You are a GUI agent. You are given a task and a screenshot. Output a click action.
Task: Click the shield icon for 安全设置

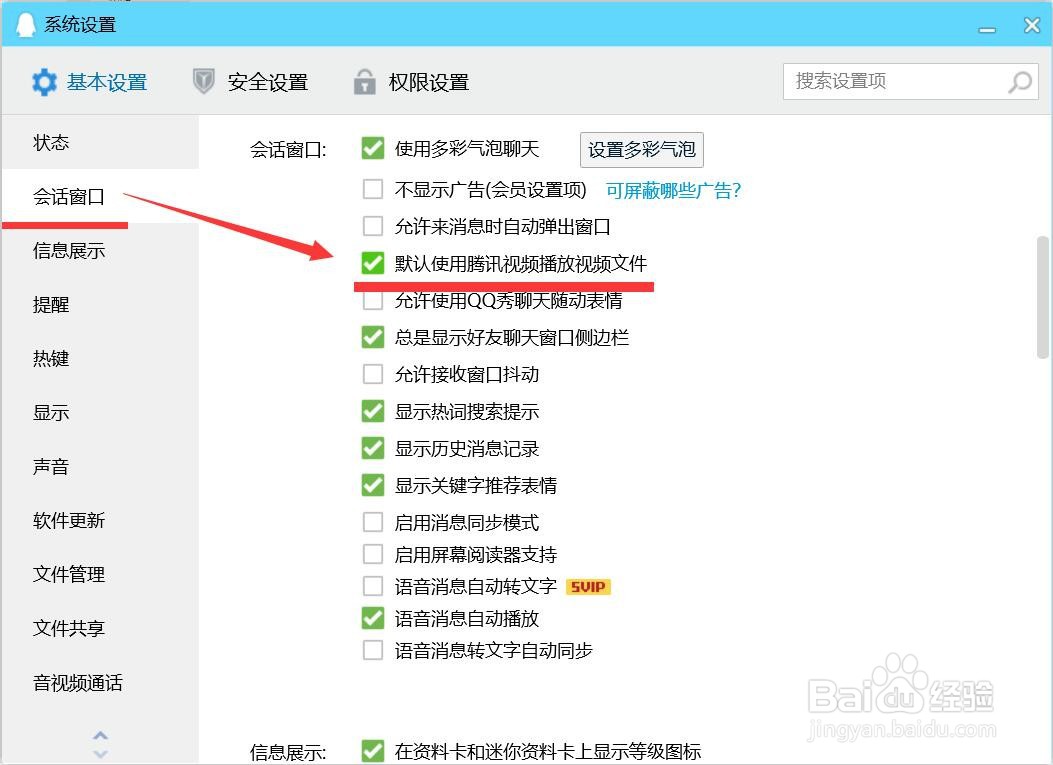203,81
